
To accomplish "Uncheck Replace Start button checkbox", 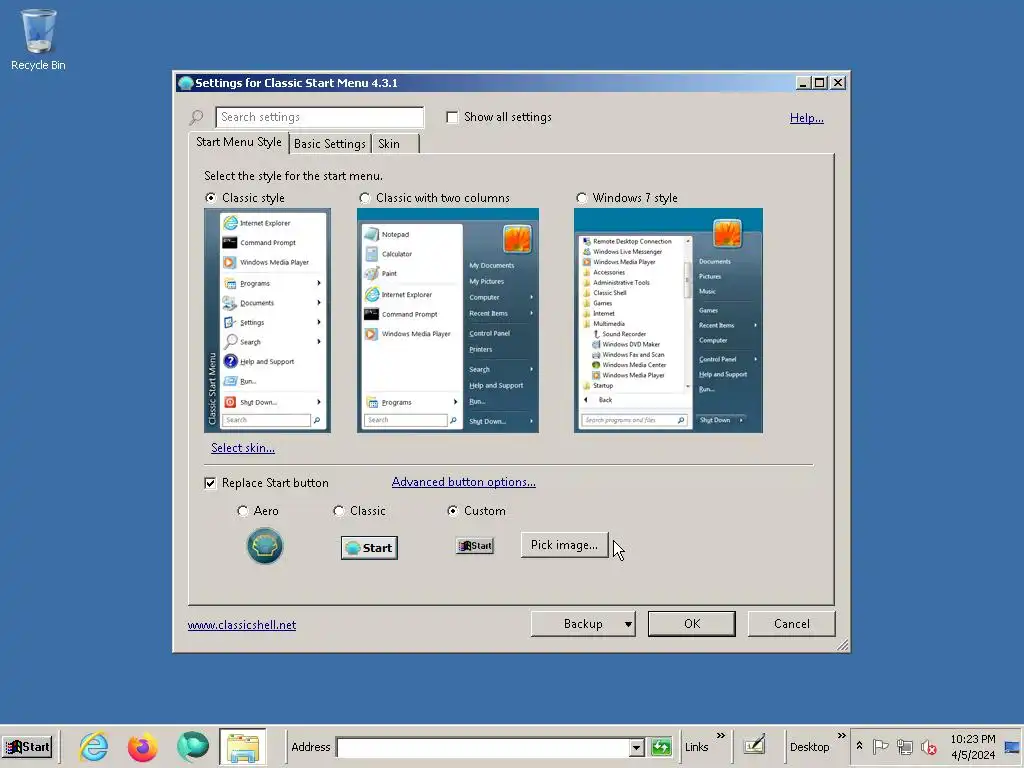I will [210, 483].
